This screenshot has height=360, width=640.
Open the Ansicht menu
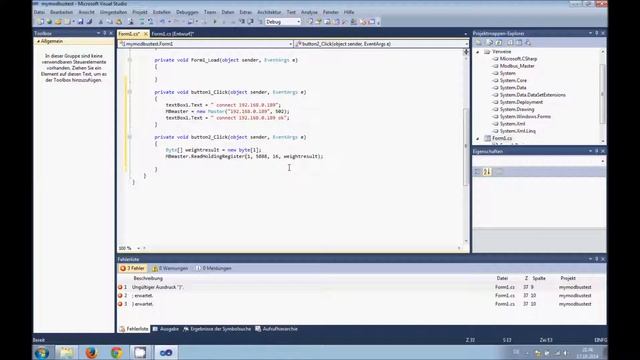[x=86, y=12]
